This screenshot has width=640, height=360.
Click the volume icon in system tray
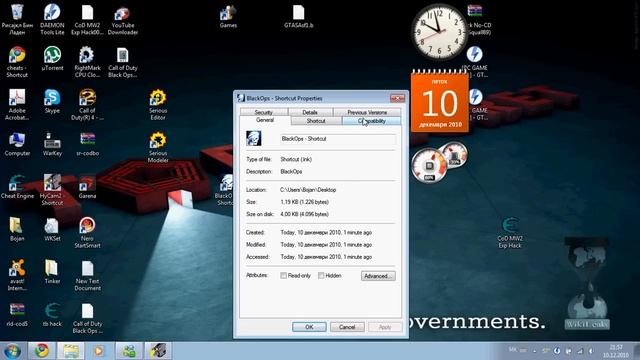point(591,351)
